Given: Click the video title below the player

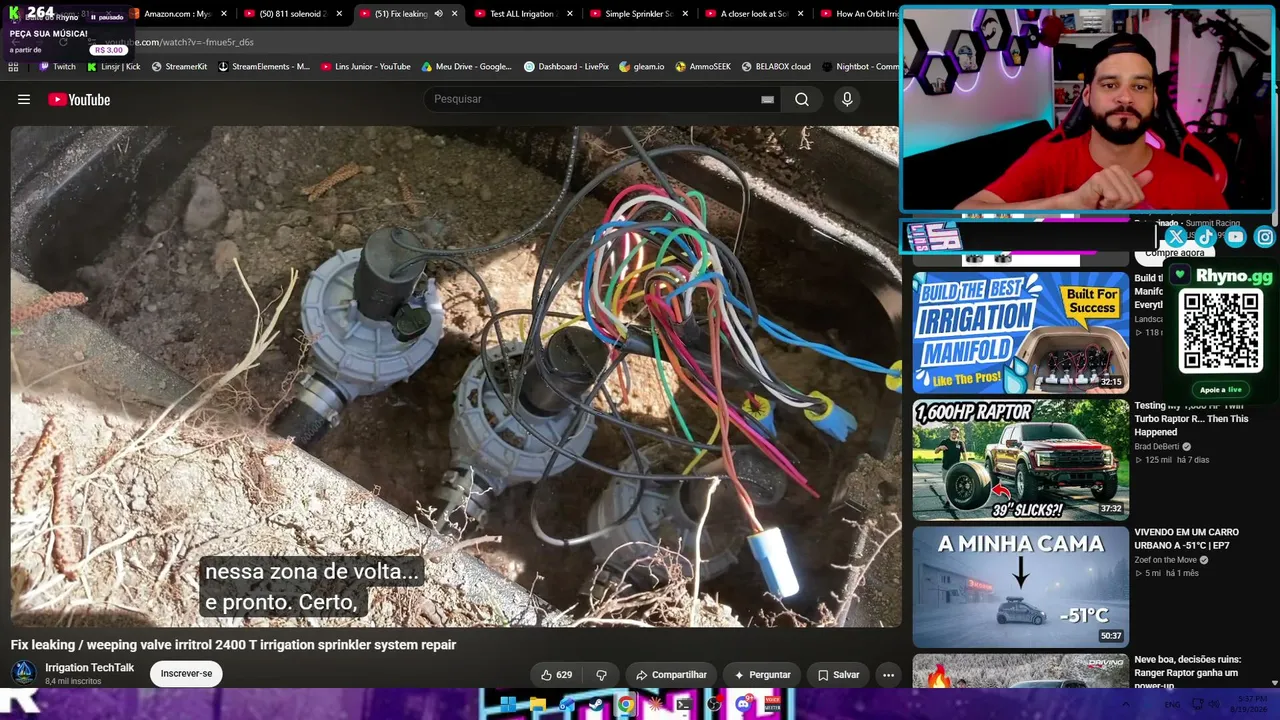Looking at the screenshot, I should click(x=233, y=645).
